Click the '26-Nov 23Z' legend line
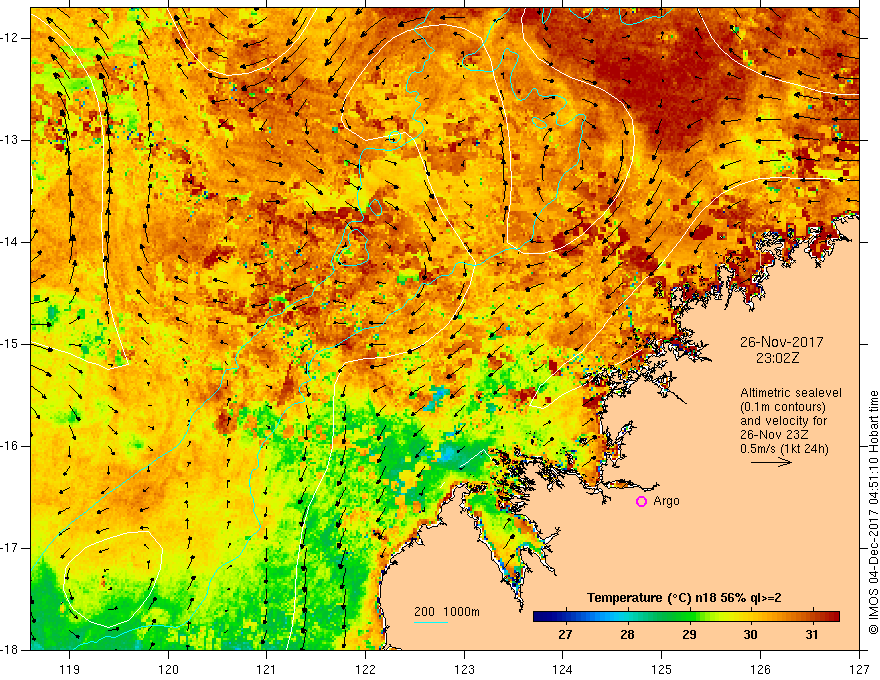Image resolution: width=880 pixels, height=680 pixels. [775, 435]
